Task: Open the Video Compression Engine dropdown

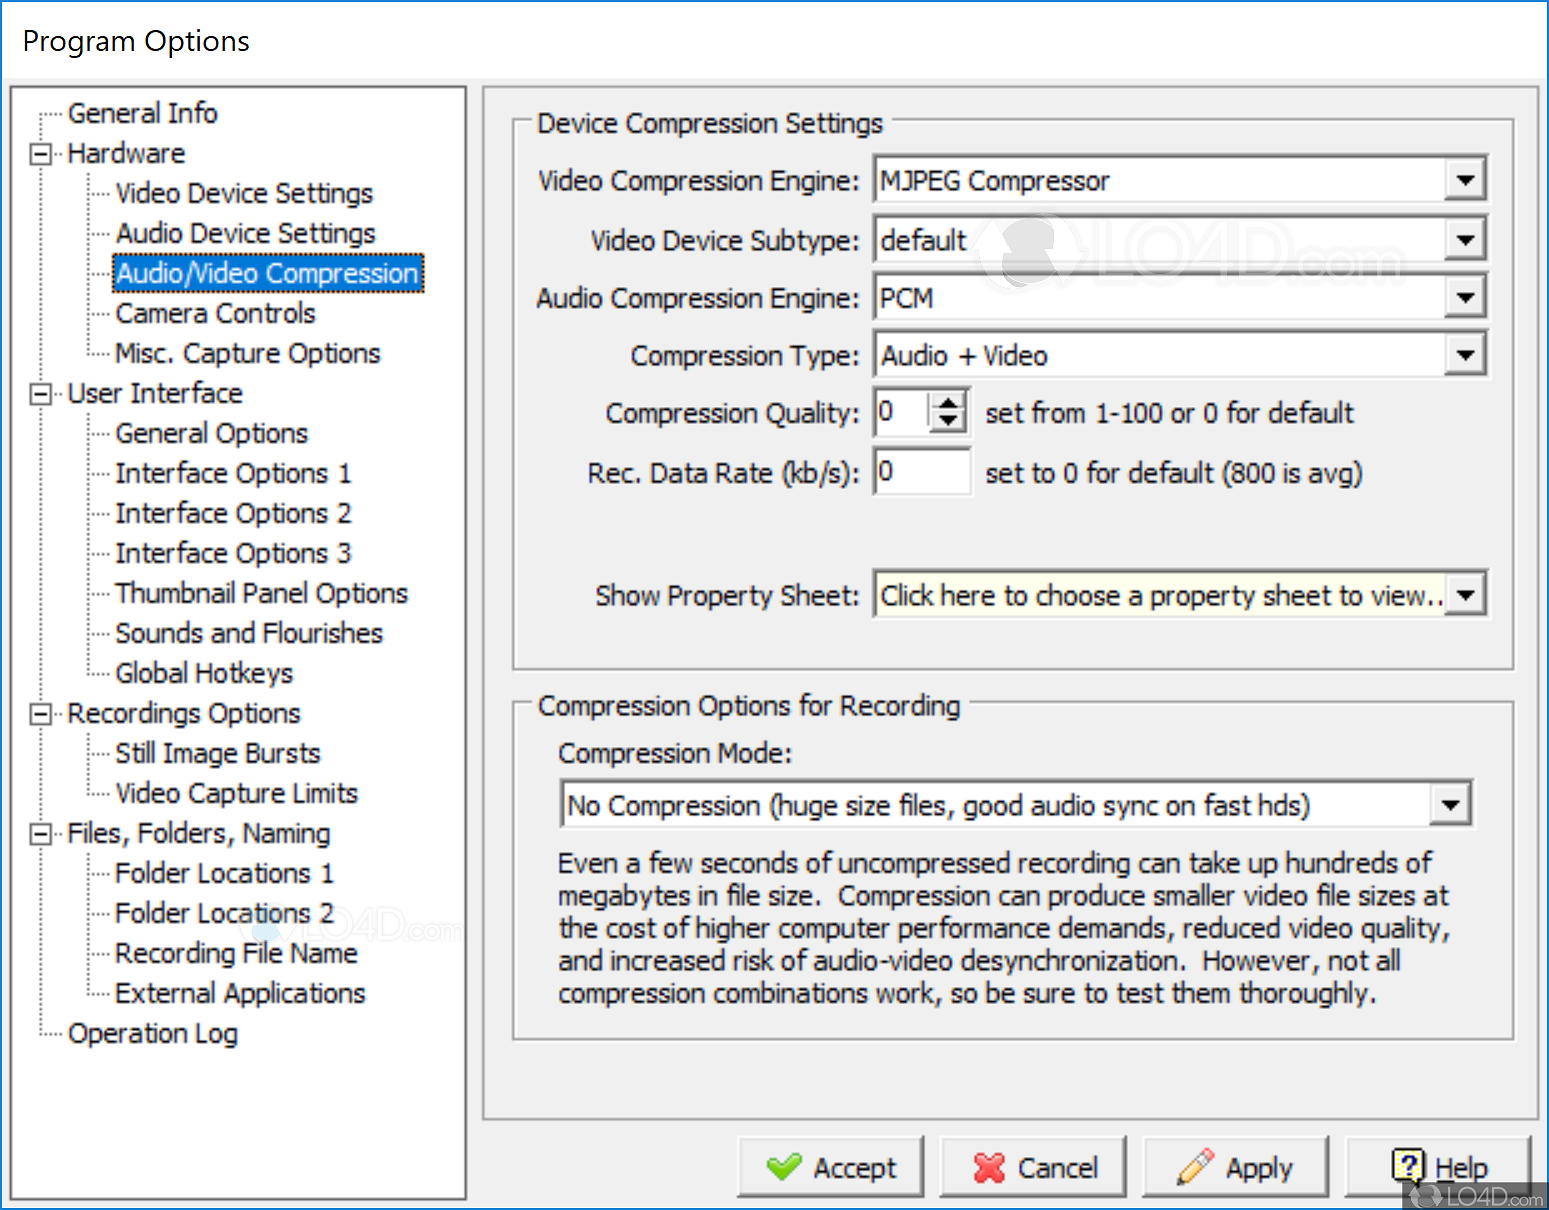Action: pos(1465,181)
